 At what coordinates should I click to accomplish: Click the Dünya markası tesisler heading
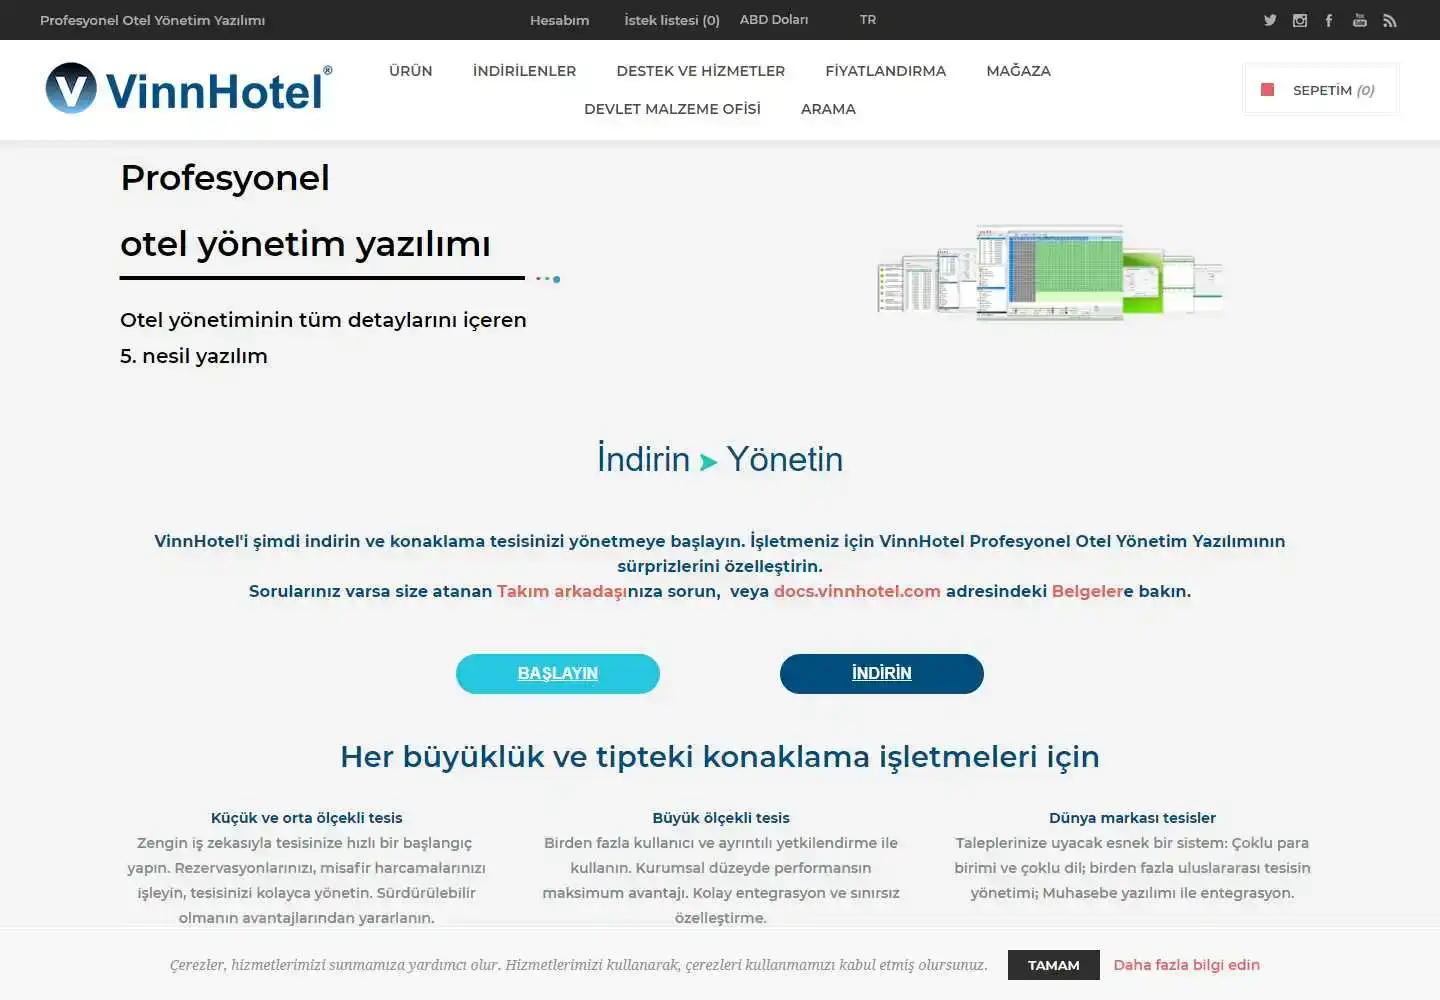pos(1133,818)
